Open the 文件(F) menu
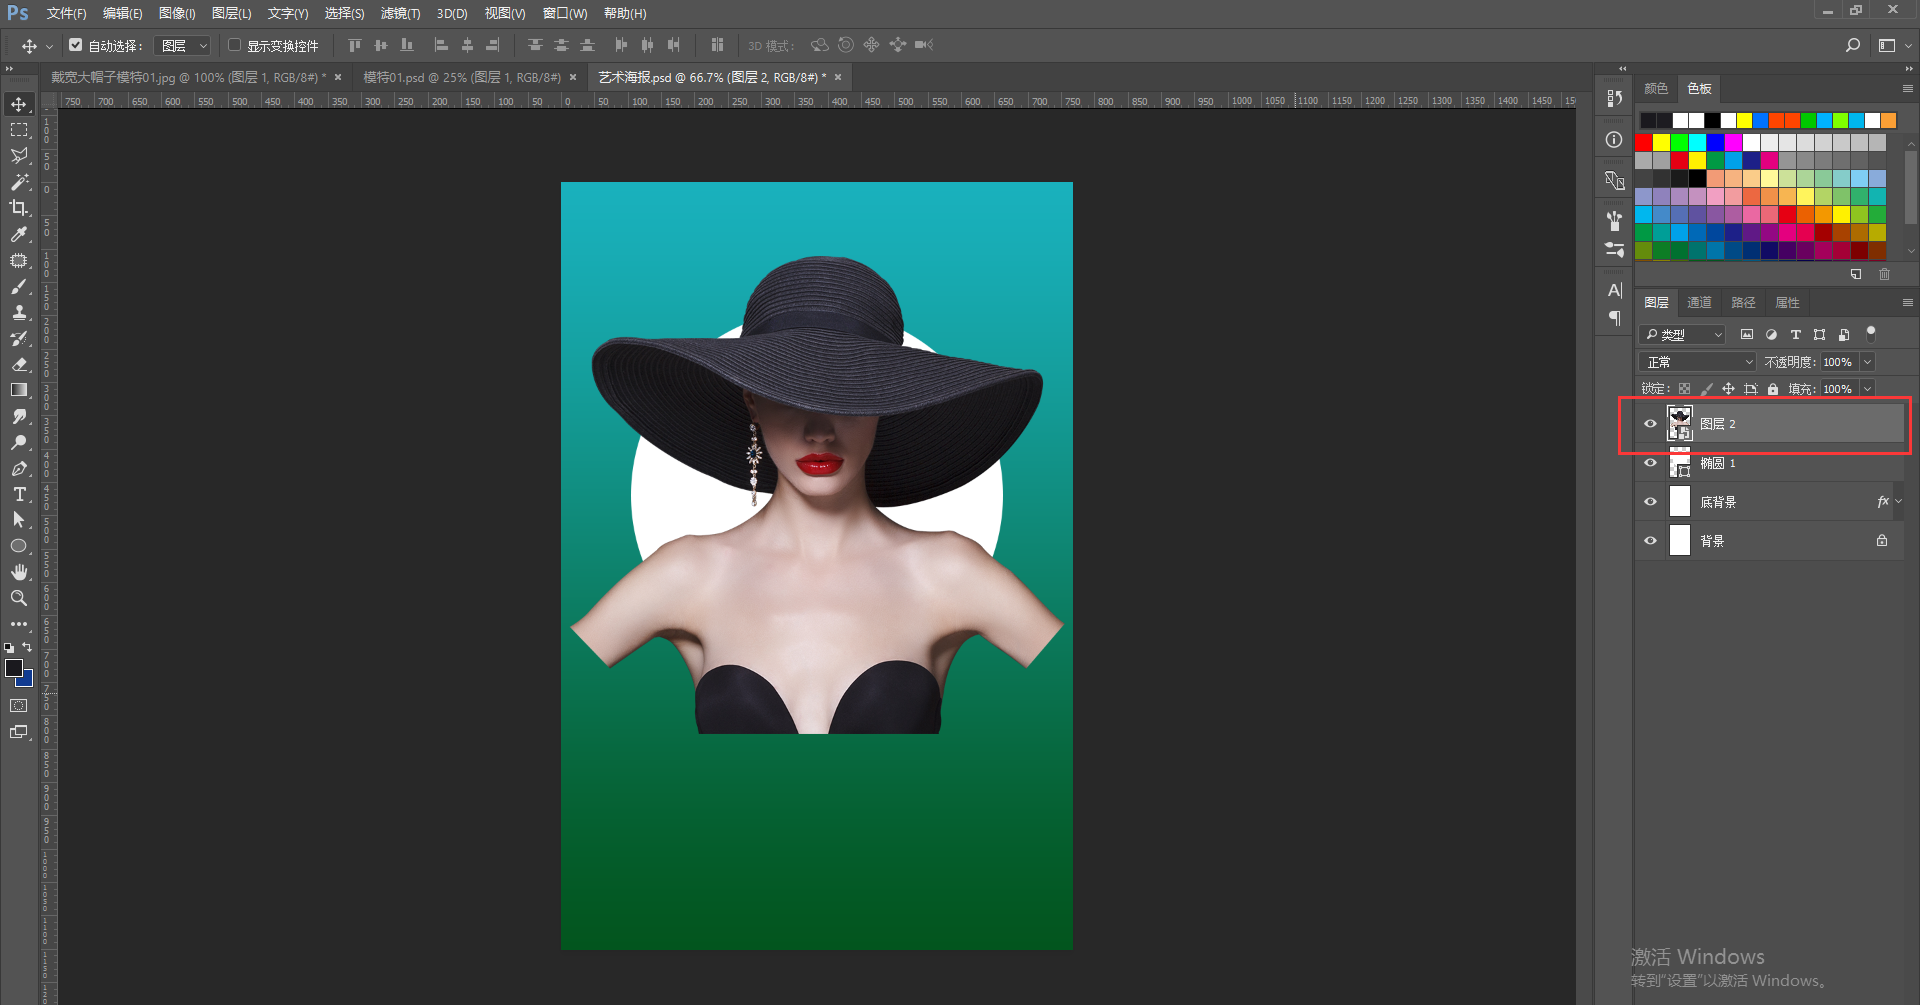 coord(66,13)
